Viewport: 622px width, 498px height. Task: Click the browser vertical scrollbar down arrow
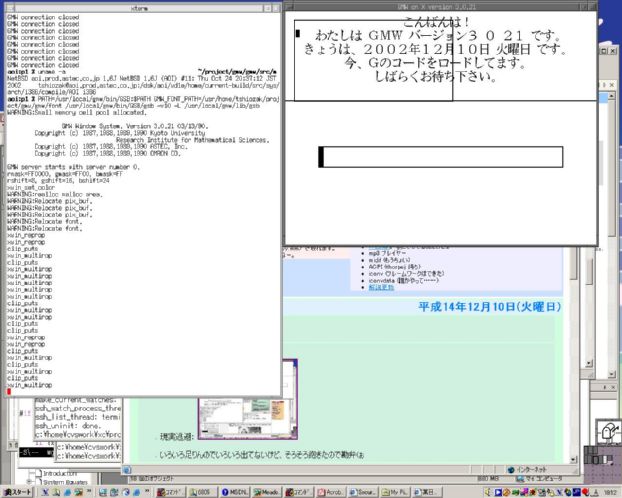tap(573, 460)
